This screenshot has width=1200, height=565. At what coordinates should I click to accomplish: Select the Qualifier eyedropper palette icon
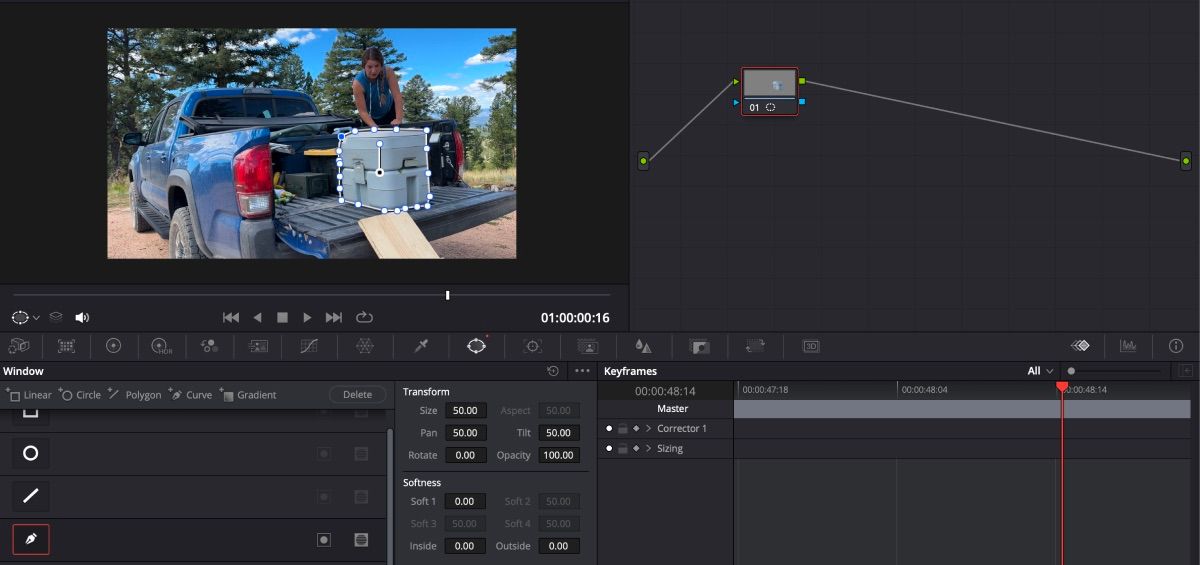point(421,346)
